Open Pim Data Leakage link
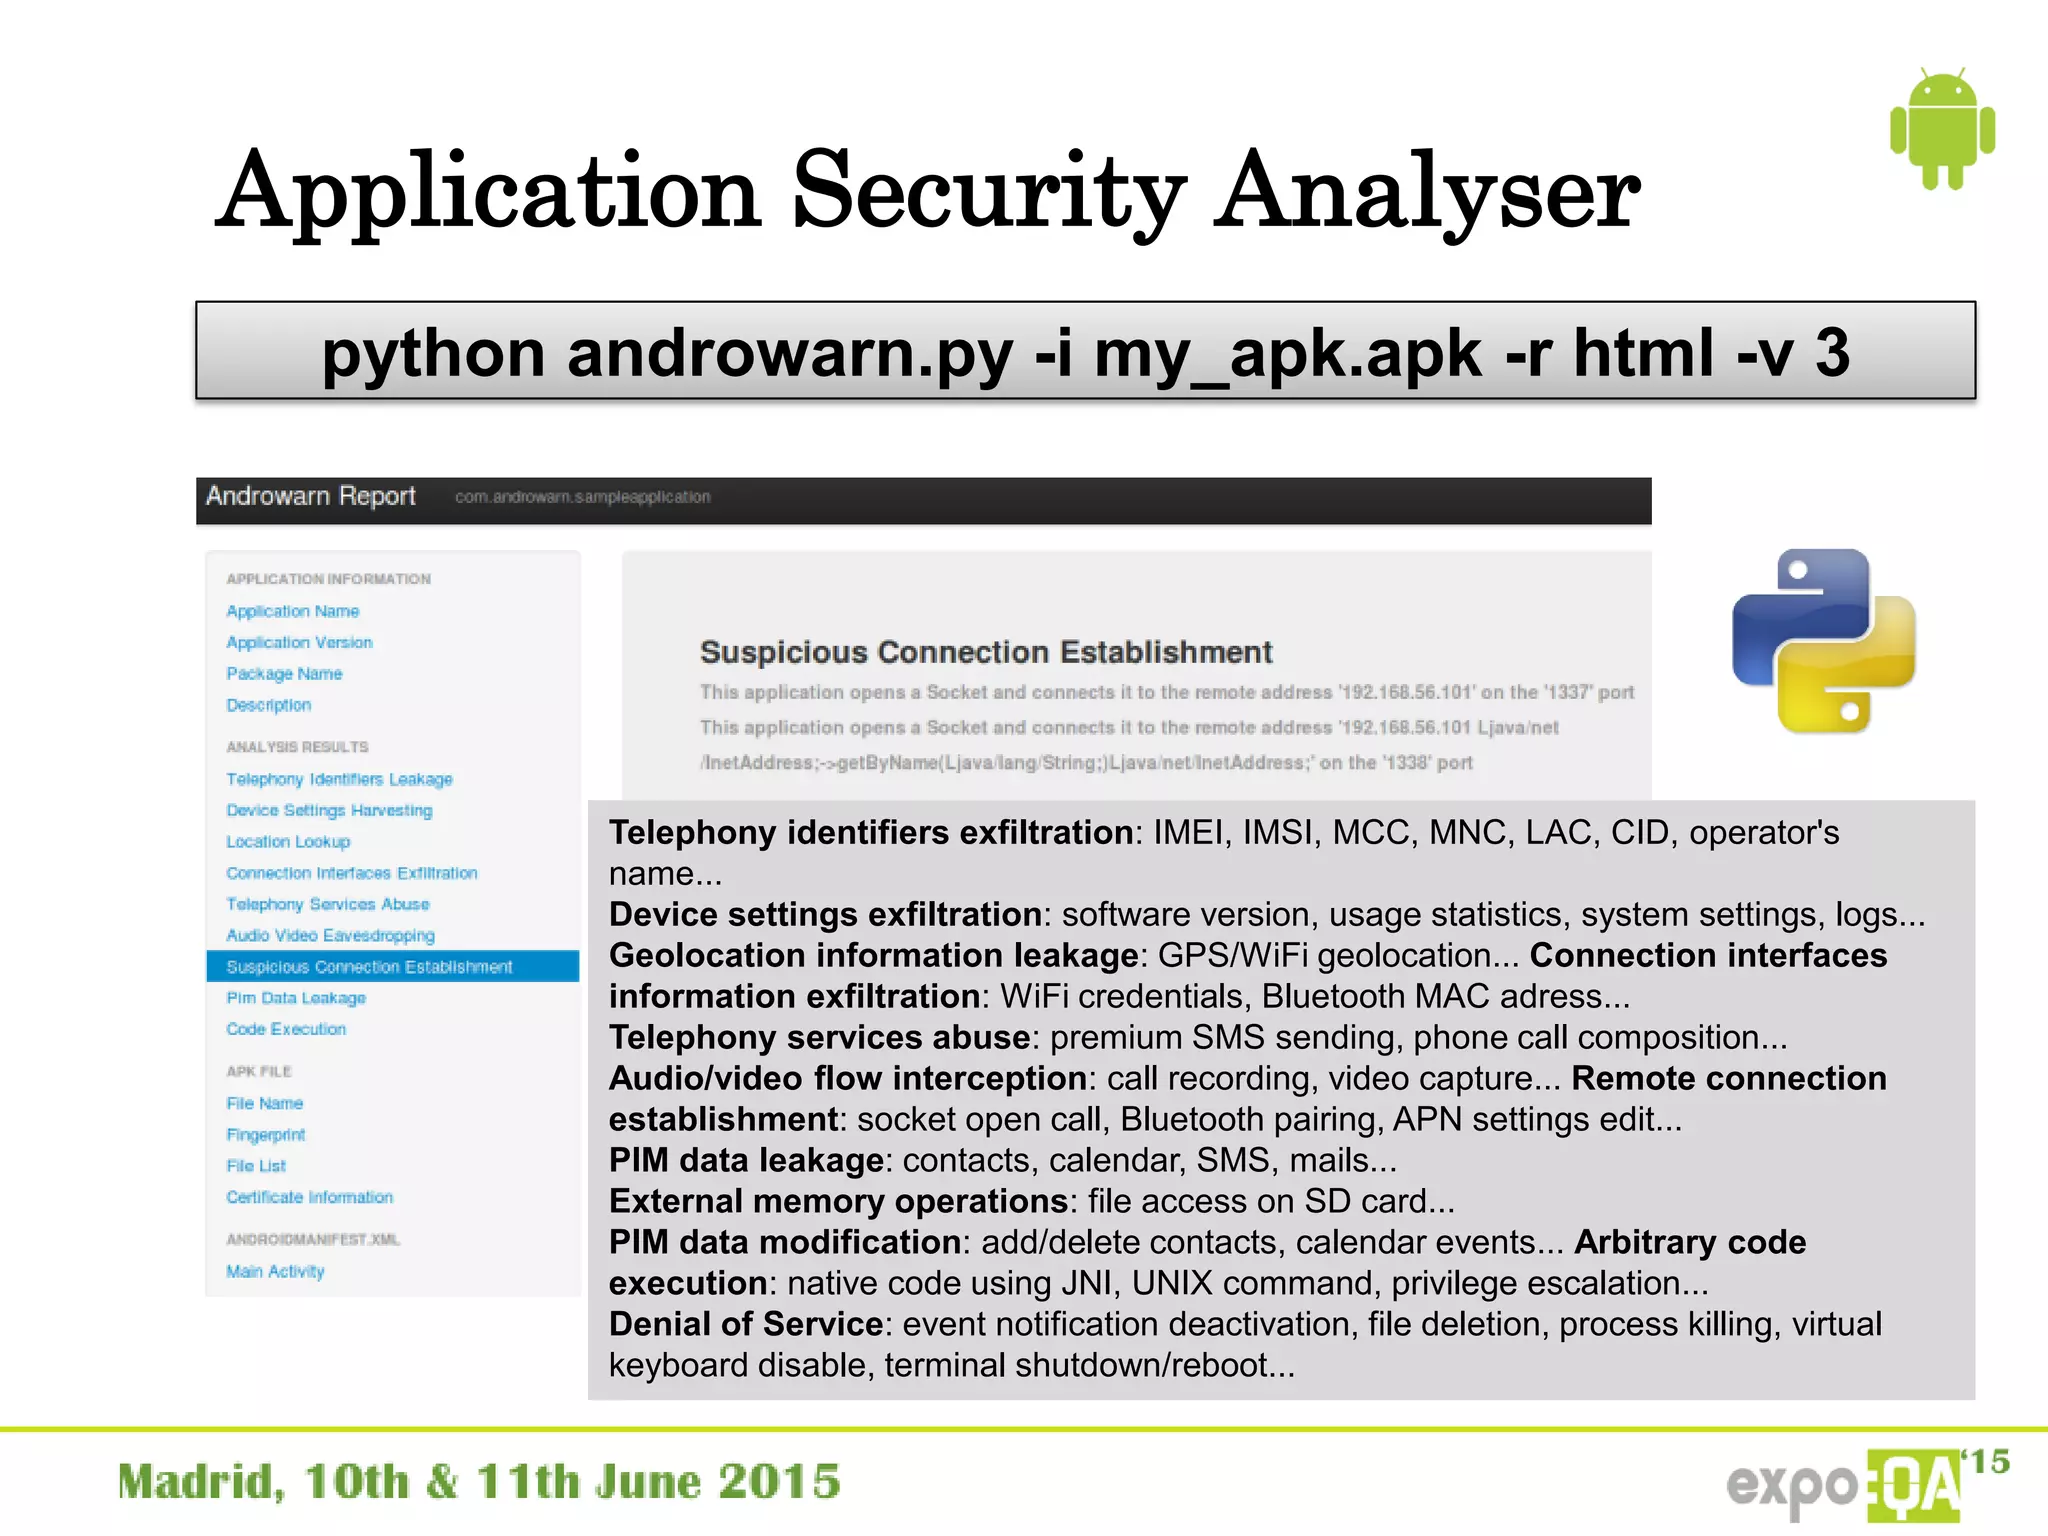This screenshot has width=2048, height=1536. click(296, 998)
